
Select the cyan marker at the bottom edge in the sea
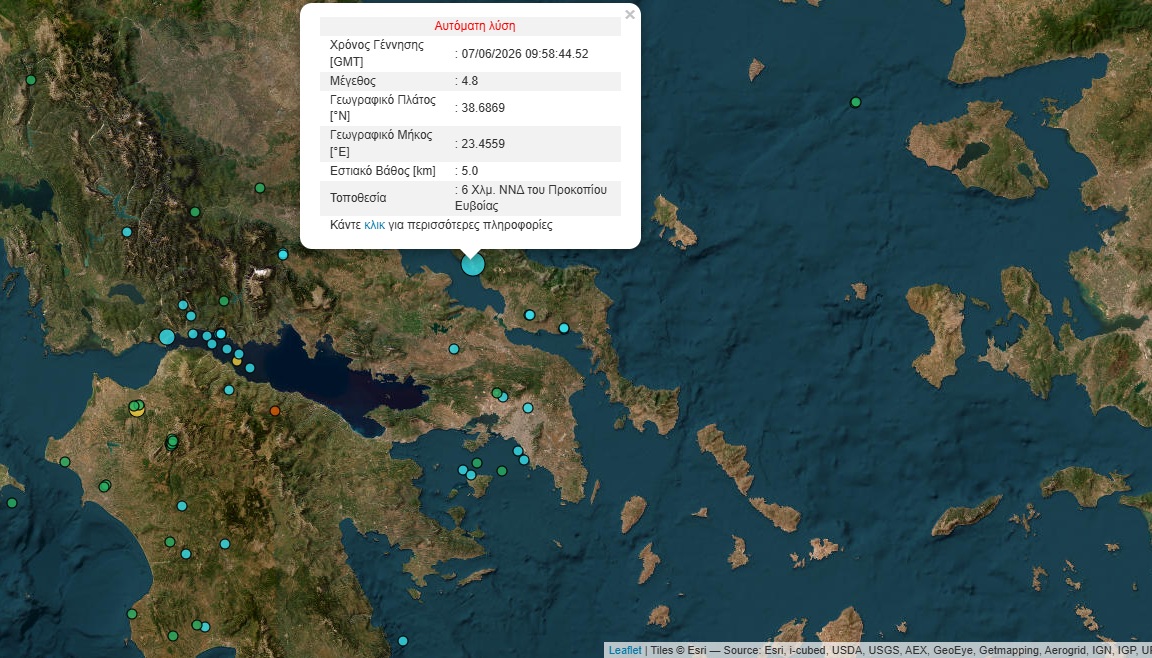[x=403, y=641]
